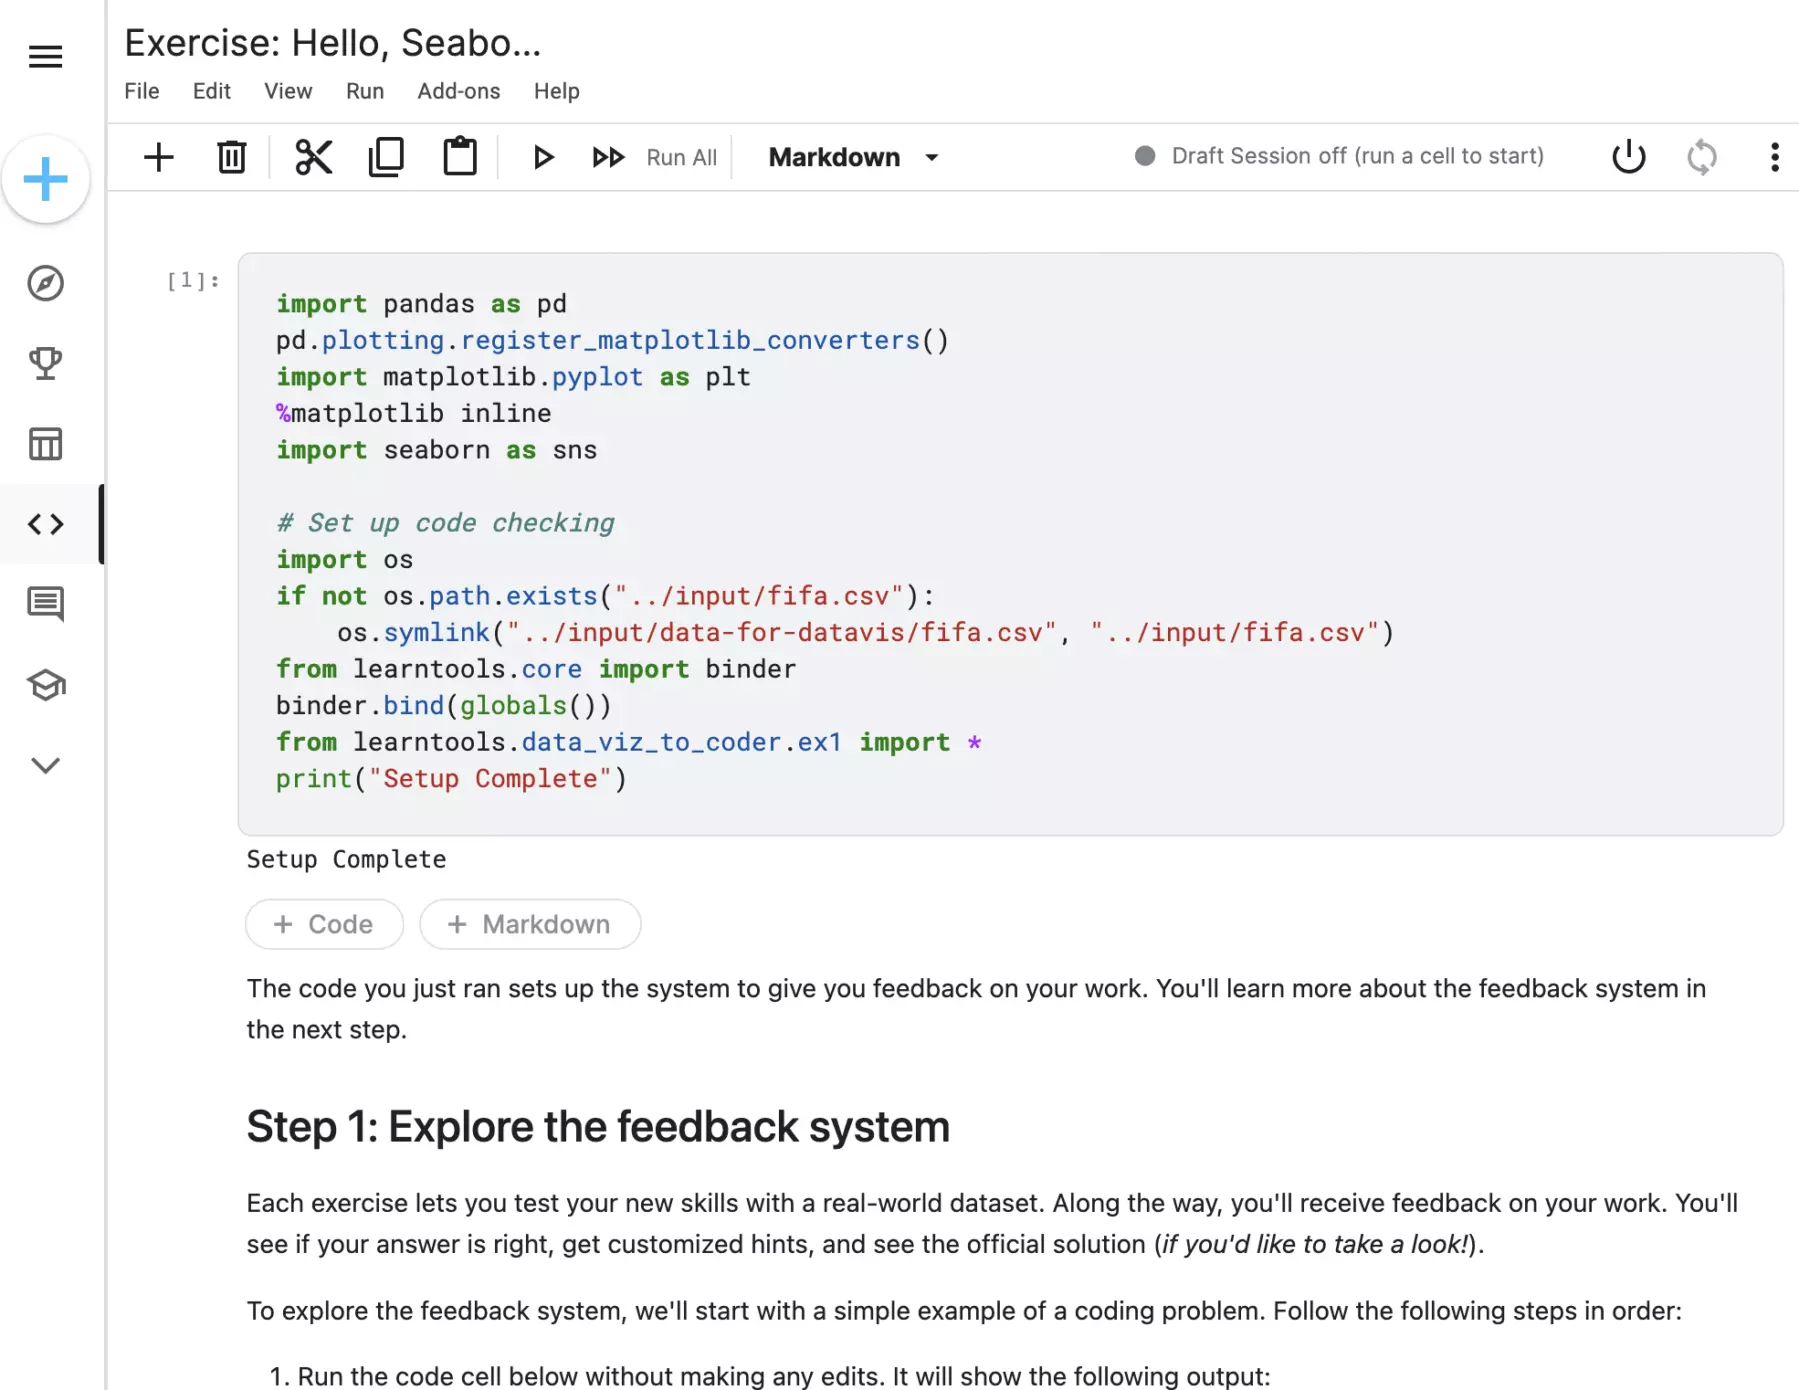Open the Edit menu

click(212, 91)
